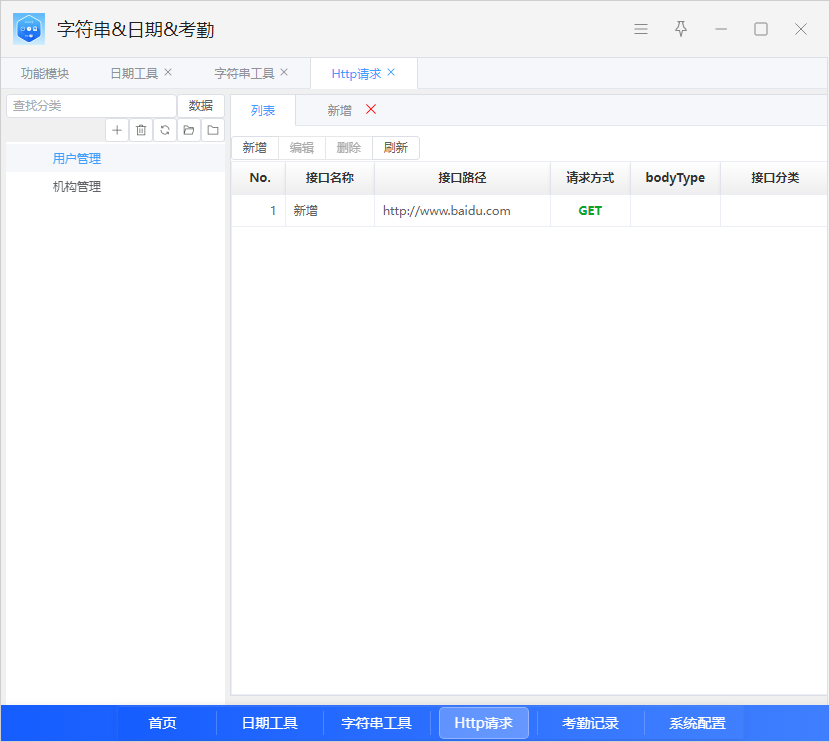Viewport: 830px width, 742px height.
Task: Click the bodyType column header
Action: pyautogui.click(x=675, y=178)
